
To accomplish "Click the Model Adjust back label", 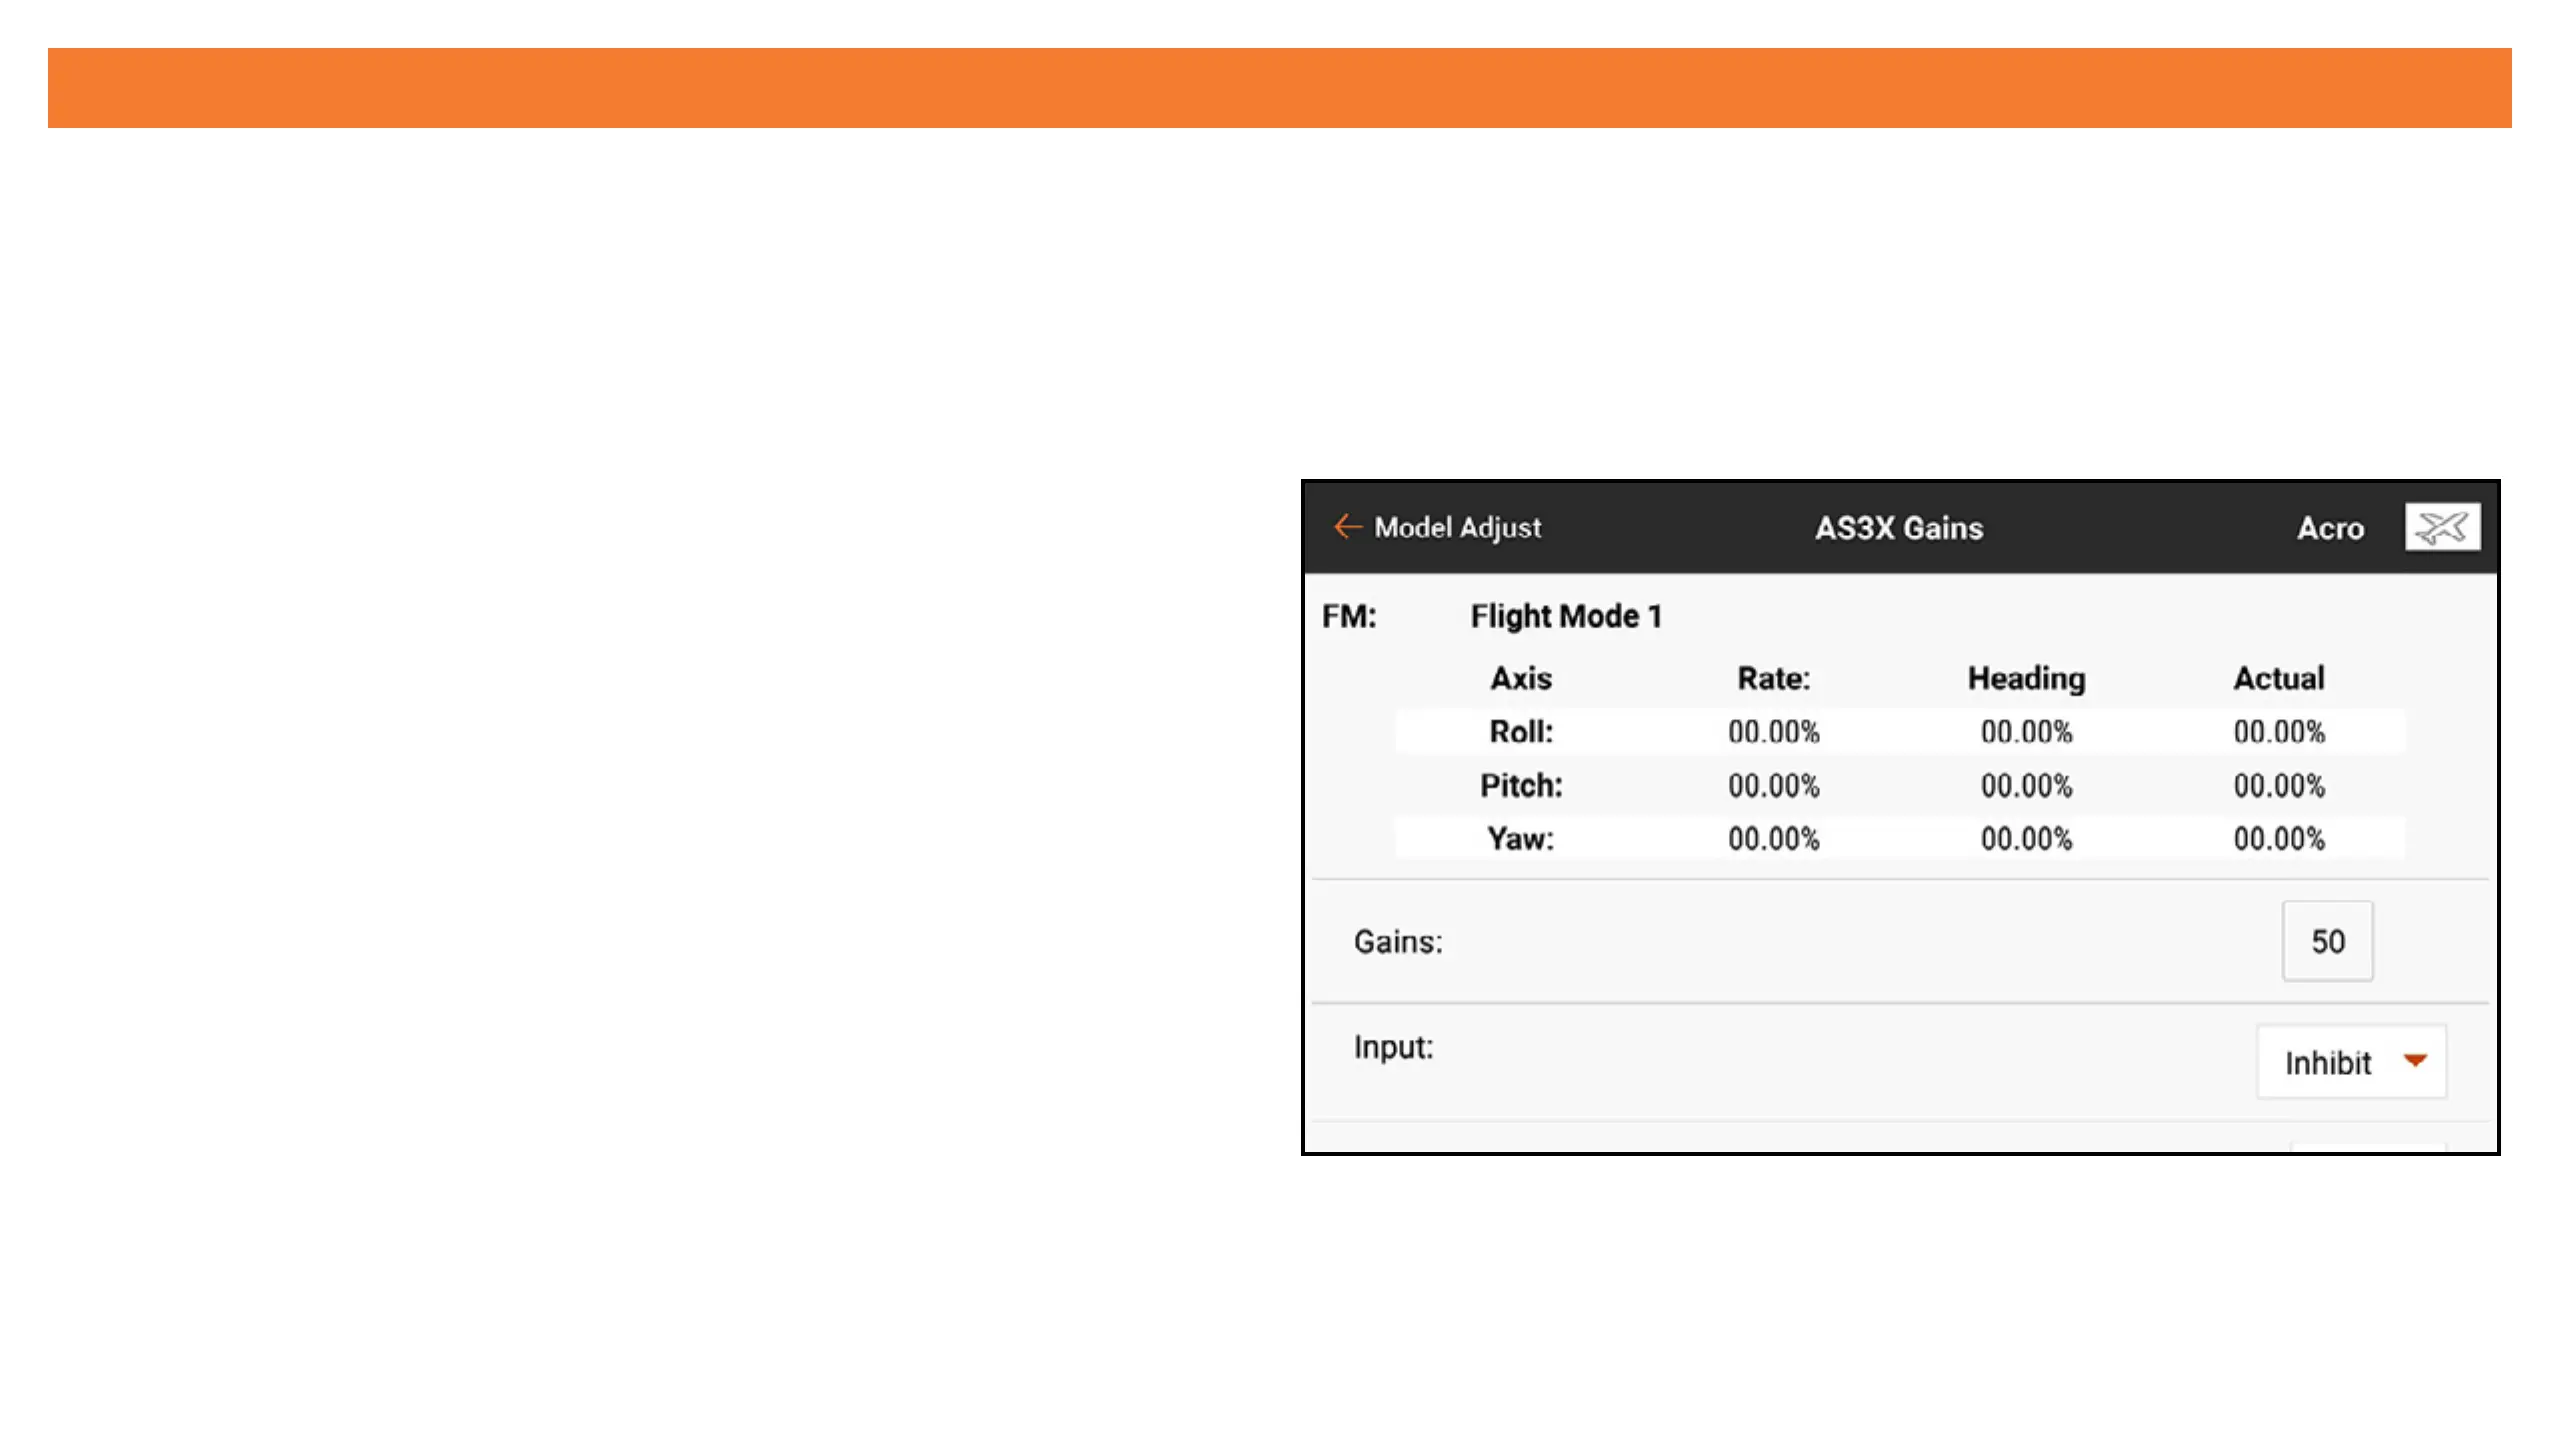I will pyautogui.click(x=1457, y=527).
